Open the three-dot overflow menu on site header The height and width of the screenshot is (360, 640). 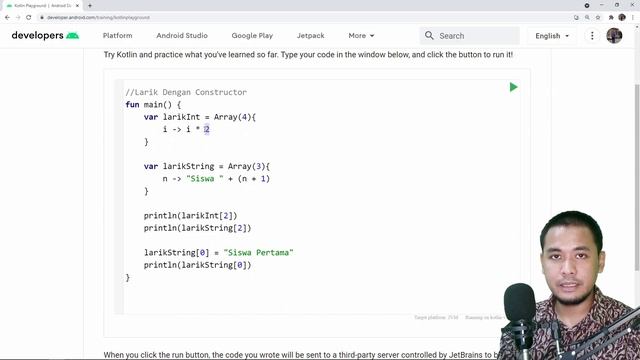pyautogui.click(x=592, y=36)
